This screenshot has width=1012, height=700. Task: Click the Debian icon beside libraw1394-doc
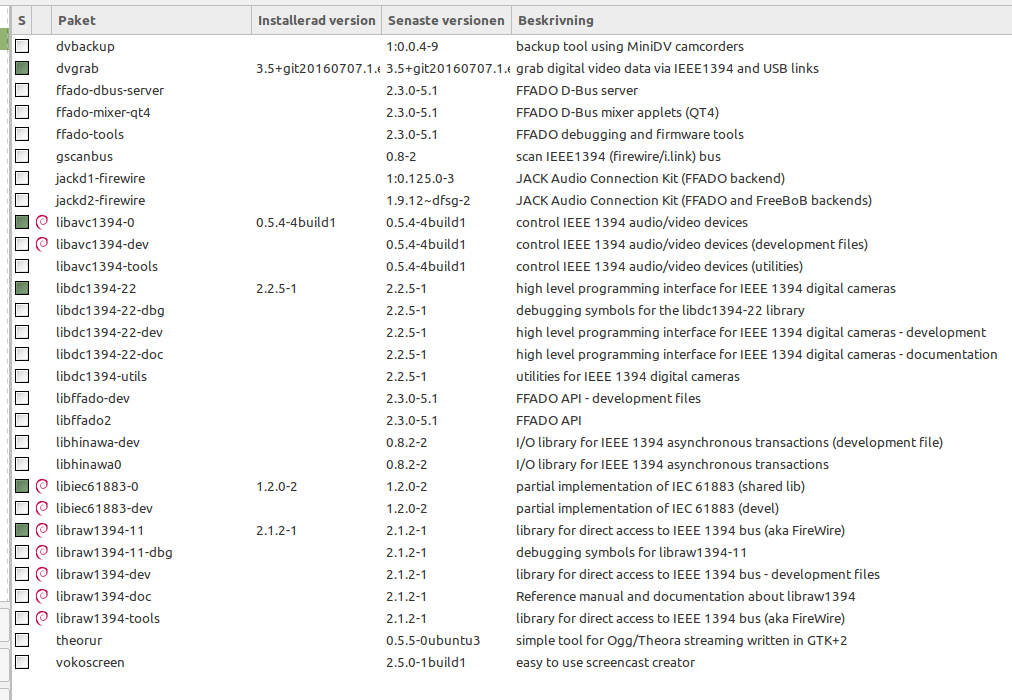(x=42, y=596)
